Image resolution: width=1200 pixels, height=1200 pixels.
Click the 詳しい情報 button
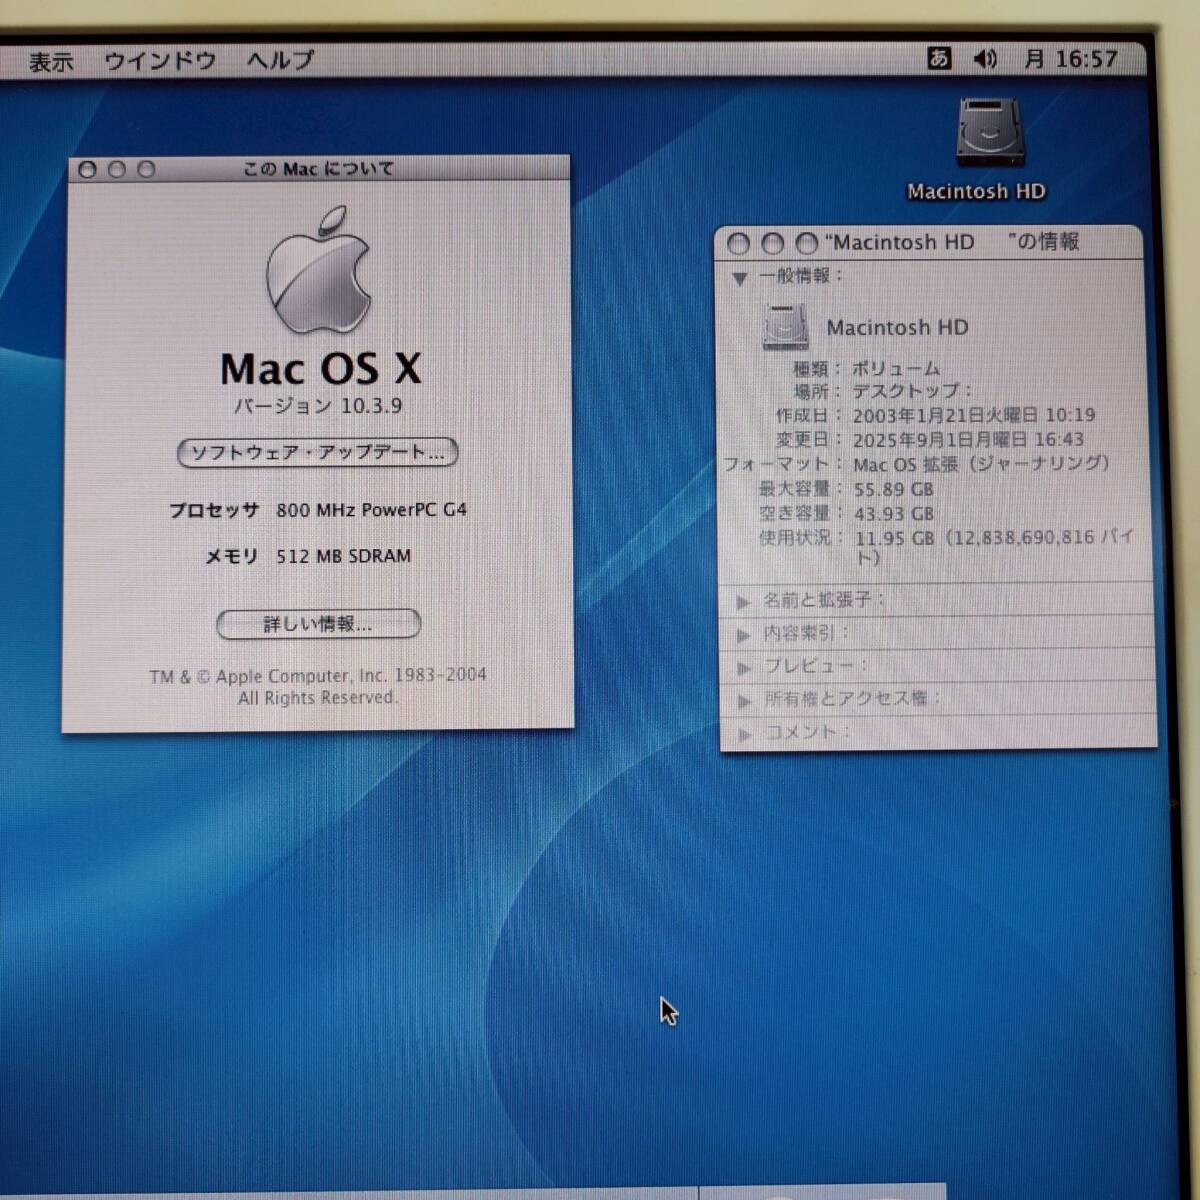[318, 624]
